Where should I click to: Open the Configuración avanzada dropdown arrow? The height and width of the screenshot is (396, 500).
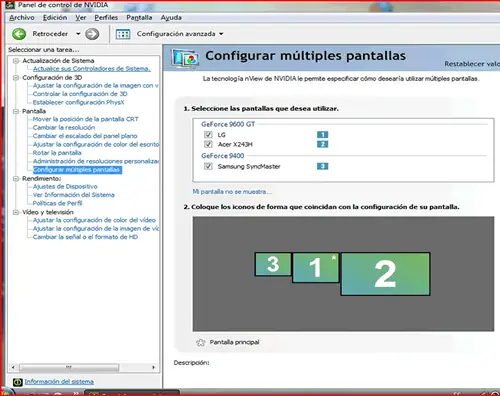point(221,34)
